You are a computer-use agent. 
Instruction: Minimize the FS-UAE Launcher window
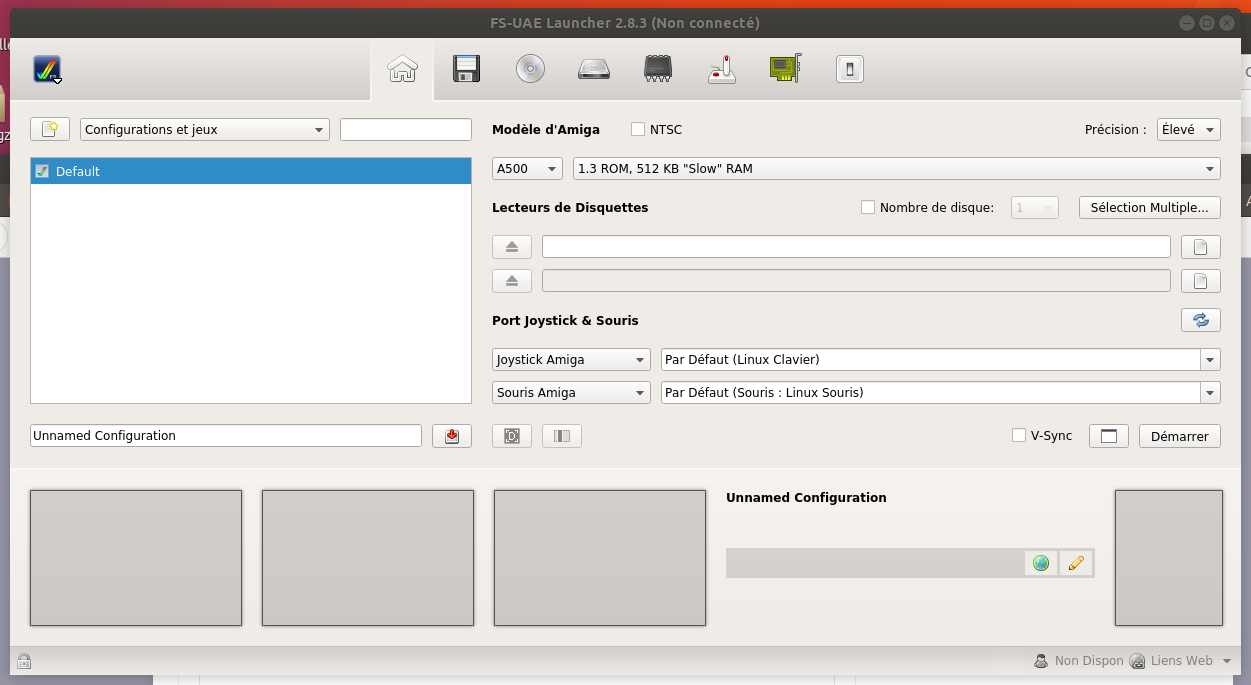(1186, 23)
